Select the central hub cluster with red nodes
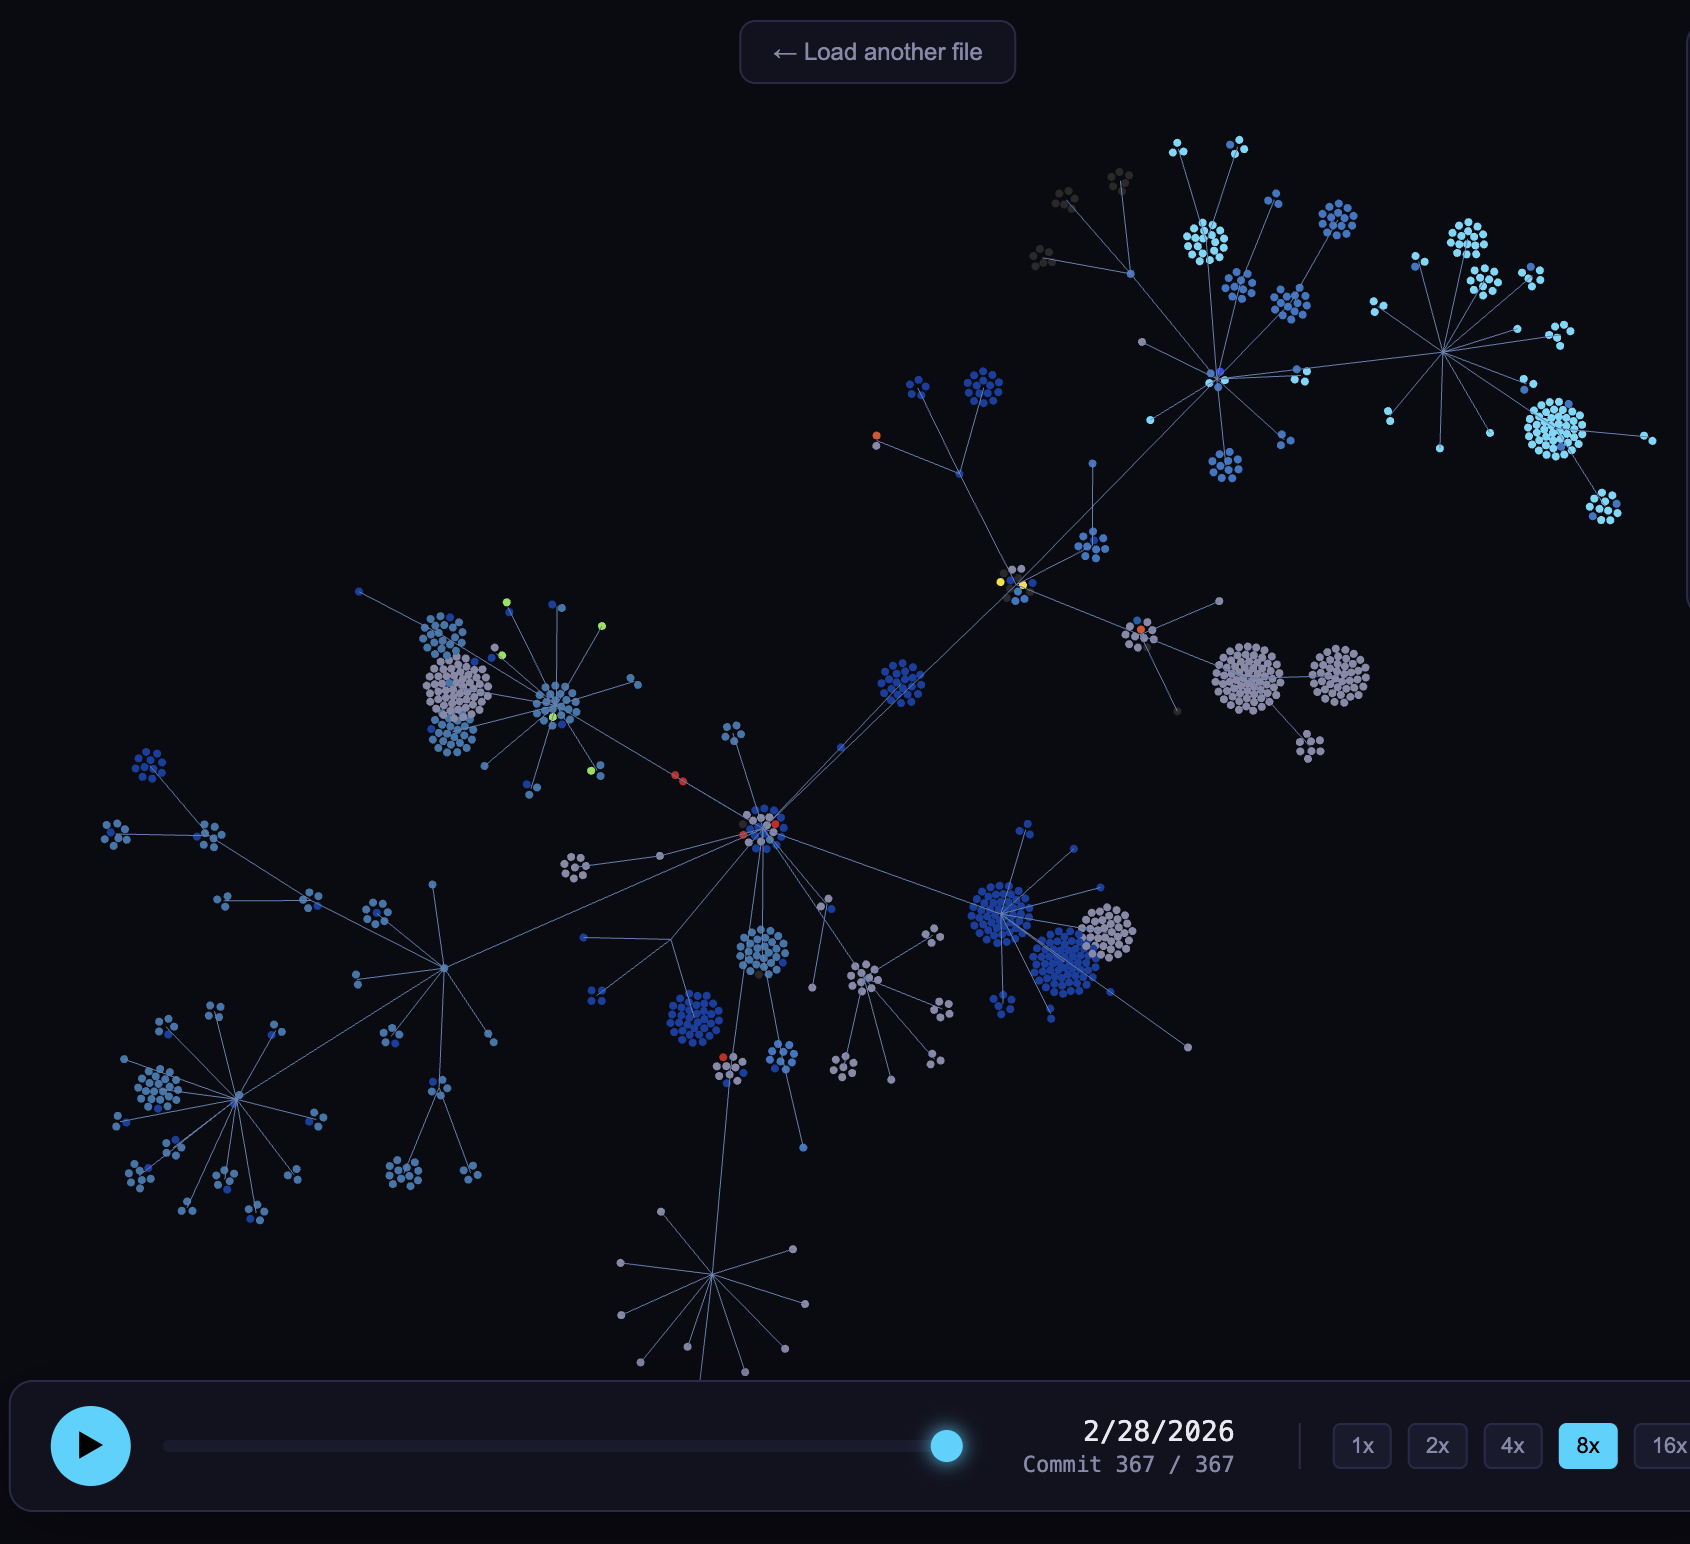Screen dimensions: 1690x1544 [763, 829]
